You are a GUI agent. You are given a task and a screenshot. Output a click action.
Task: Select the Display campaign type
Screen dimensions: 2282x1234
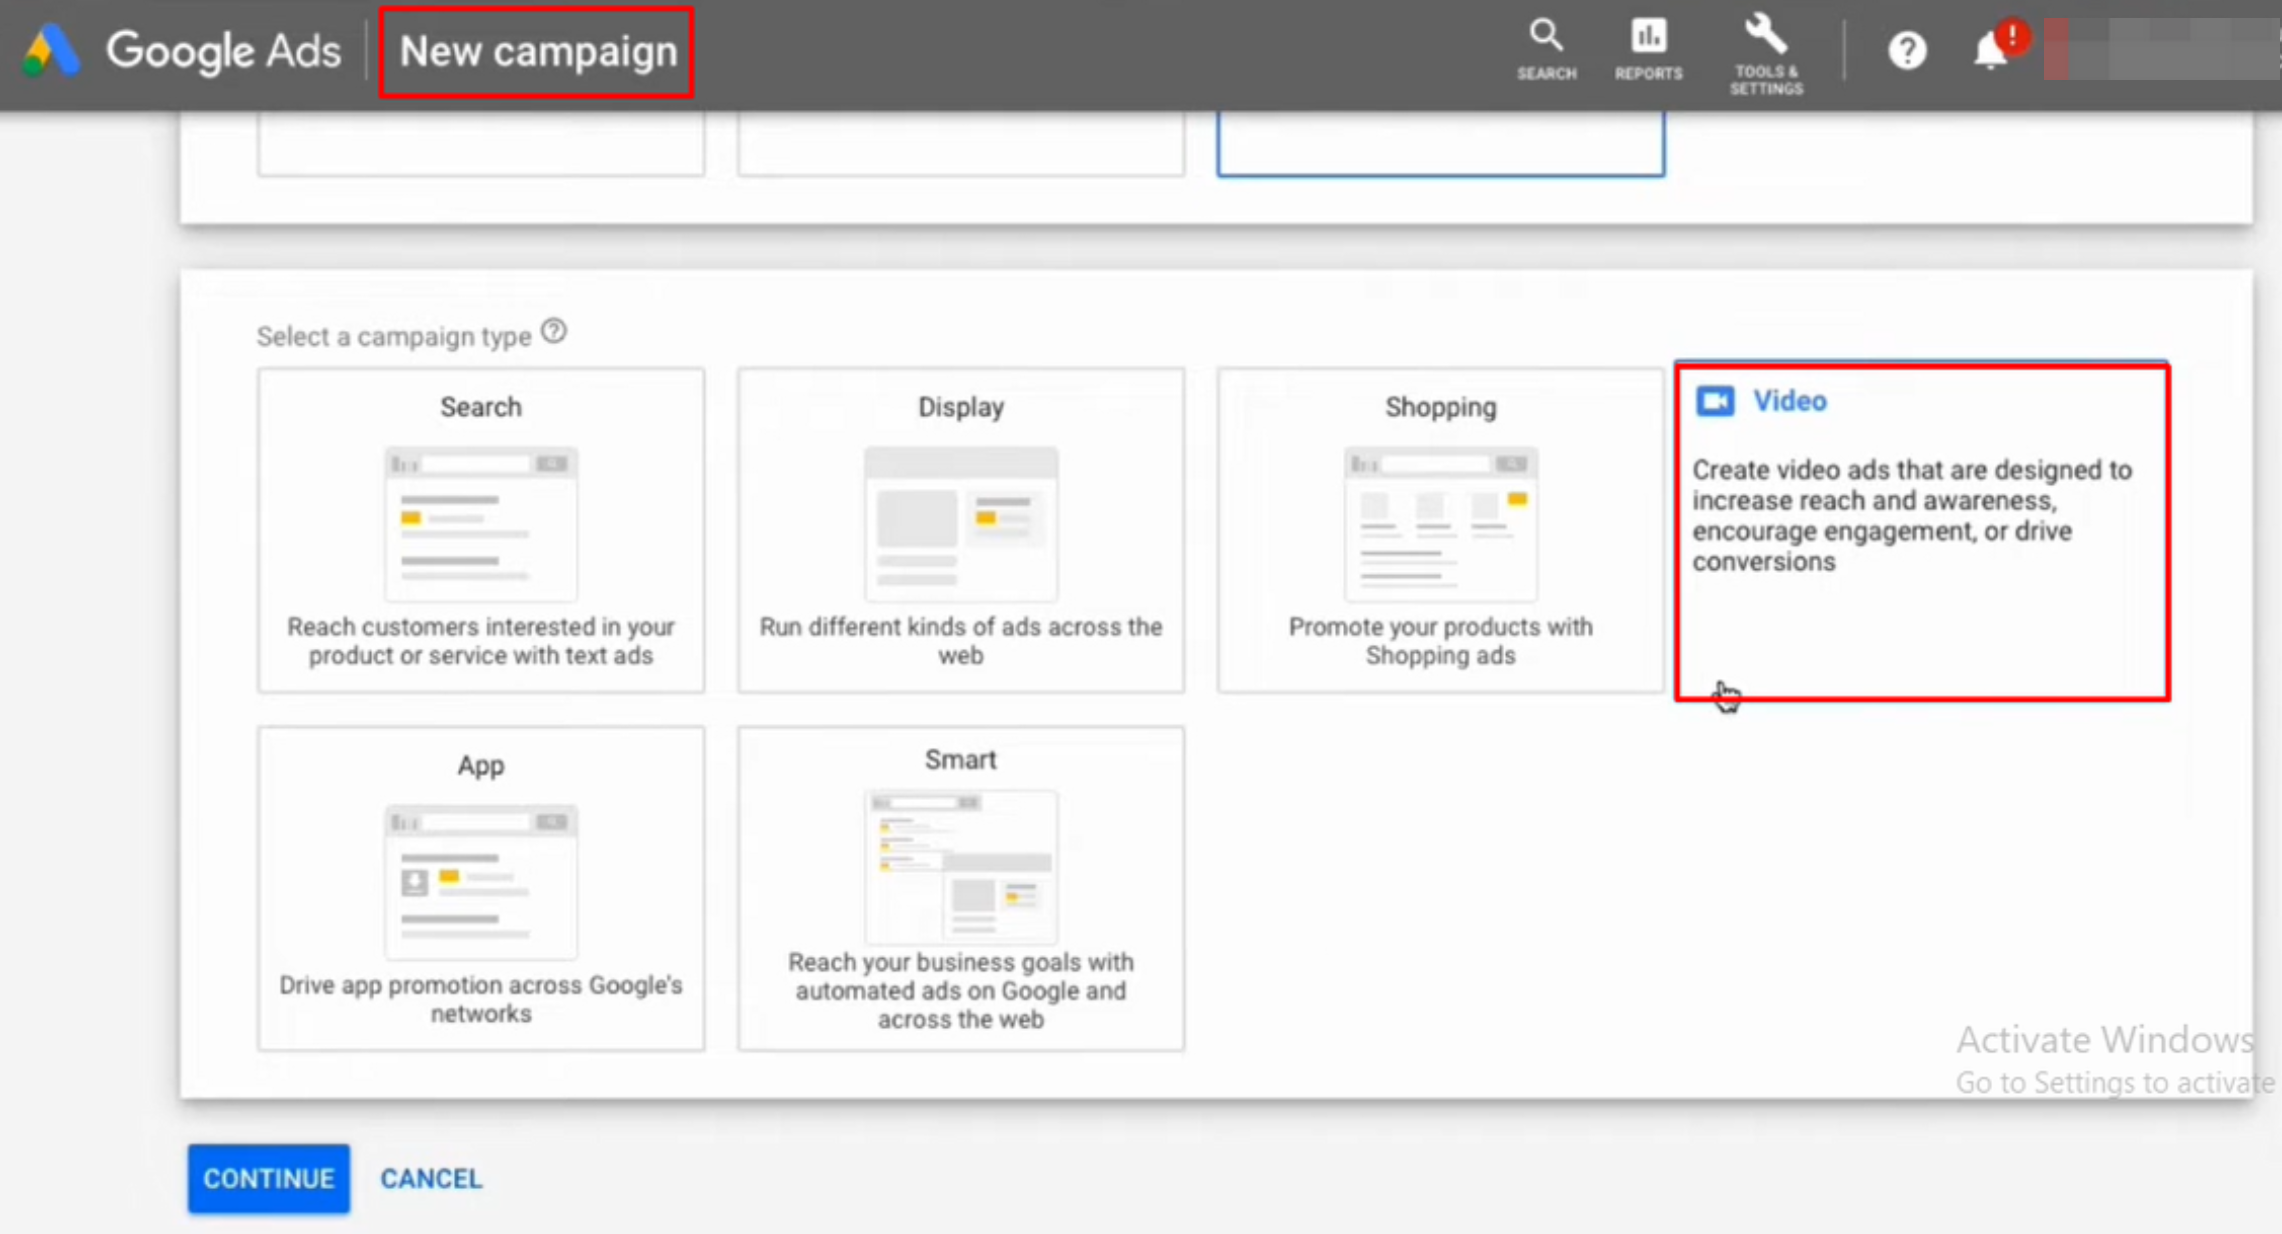point(960,530)
